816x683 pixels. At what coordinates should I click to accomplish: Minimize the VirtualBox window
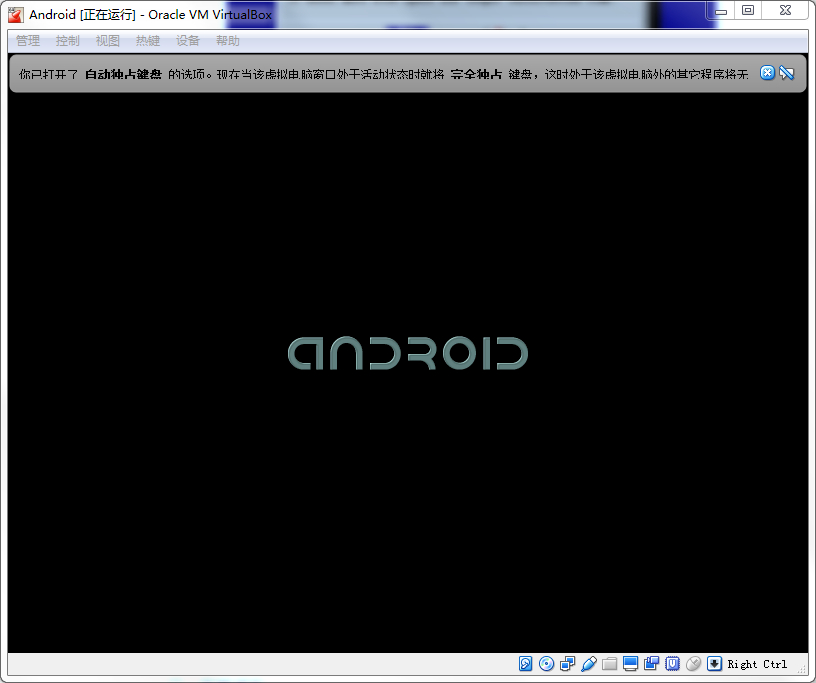coord(721,11)
